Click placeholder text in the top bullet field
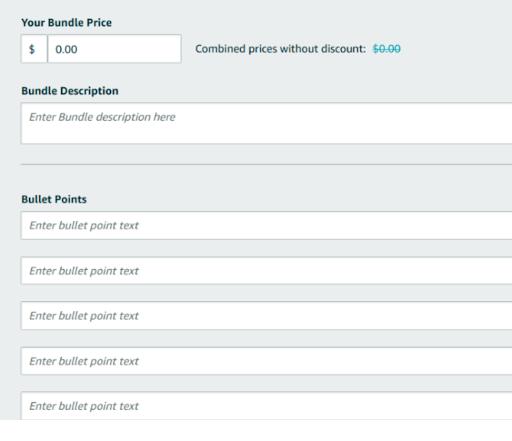Screen dimensions: 512x441 tap(84, 225)
